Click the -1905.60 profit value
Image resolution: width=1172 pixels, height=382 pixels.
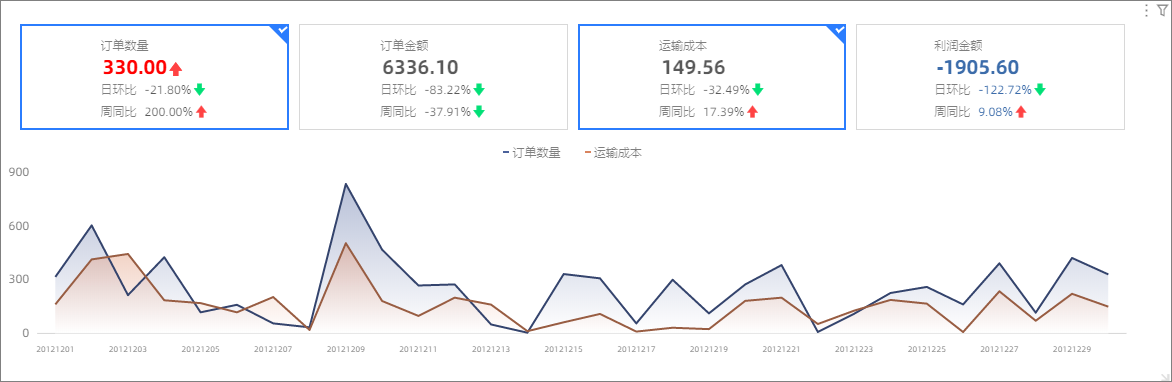978,67
